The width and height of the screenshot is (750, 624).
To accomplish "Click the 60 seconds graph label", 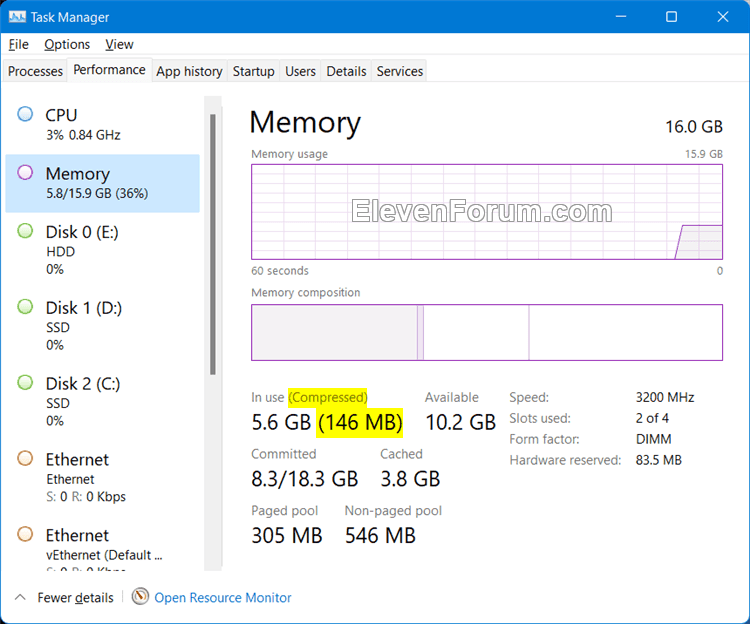I will [280, 271].
